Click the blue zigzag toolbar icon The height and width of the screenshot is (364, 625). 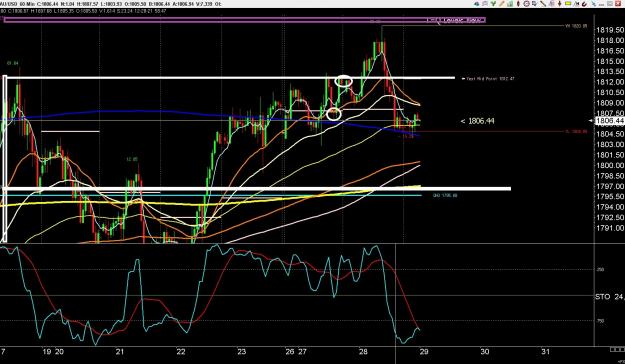[594, 4]
